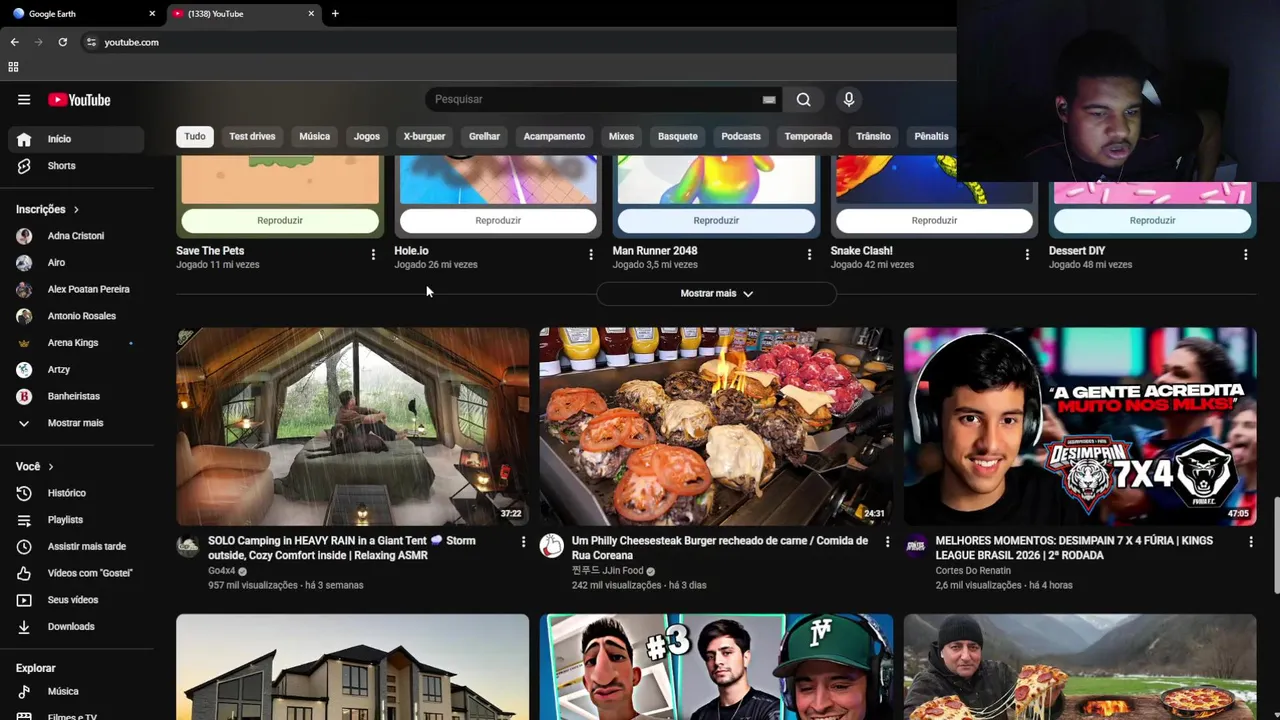The height and width of the screenshot is (720, 1280).
Task: Select the Test drives filter chip
Action: click(252, 137)
